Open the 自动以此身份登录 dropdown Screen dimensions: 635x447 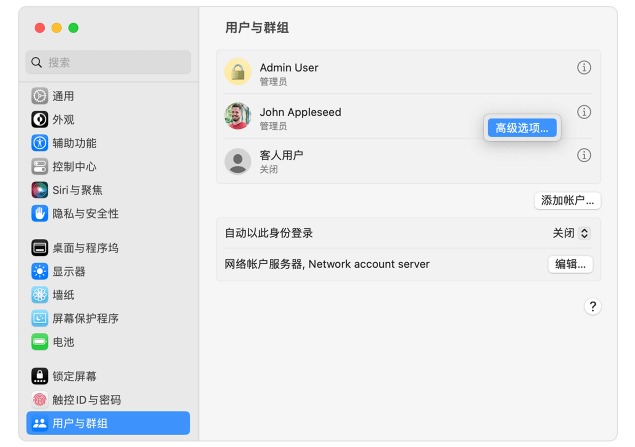pos(570,233)
